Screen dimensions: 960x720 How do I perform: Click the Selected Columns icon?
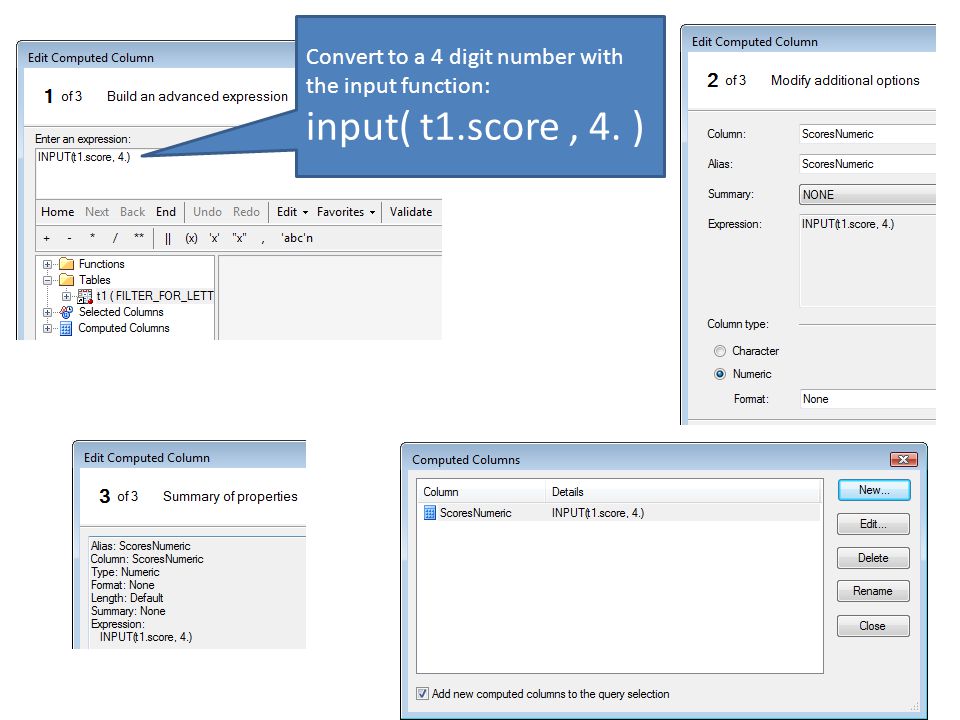click(66, 312)
